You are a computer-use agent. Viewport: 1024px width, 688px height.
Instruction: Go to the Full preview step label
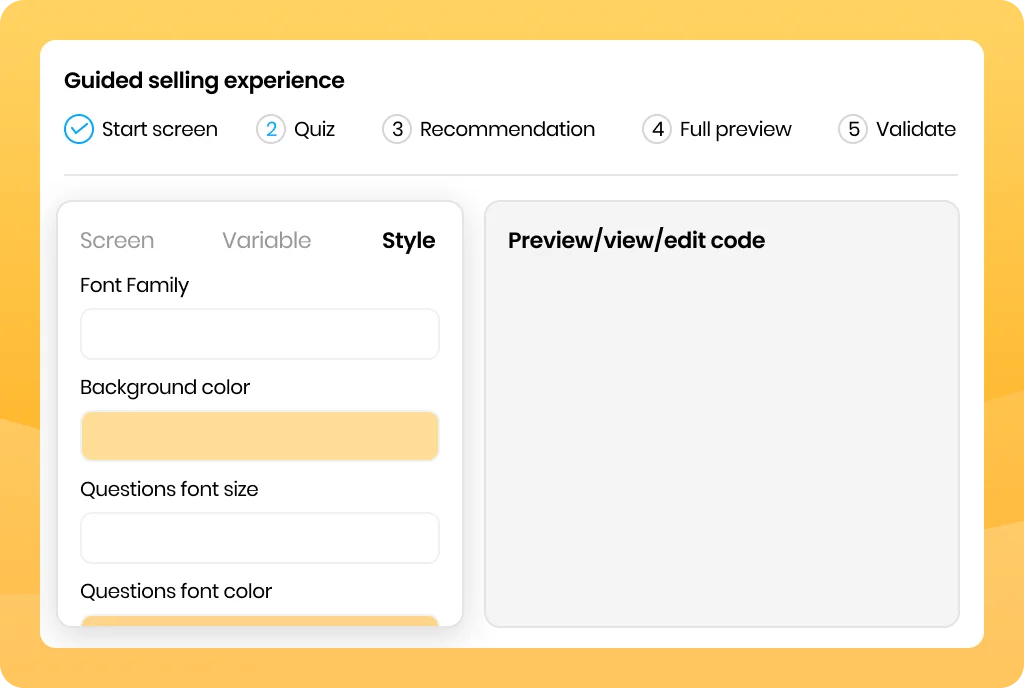coord(735,129)
